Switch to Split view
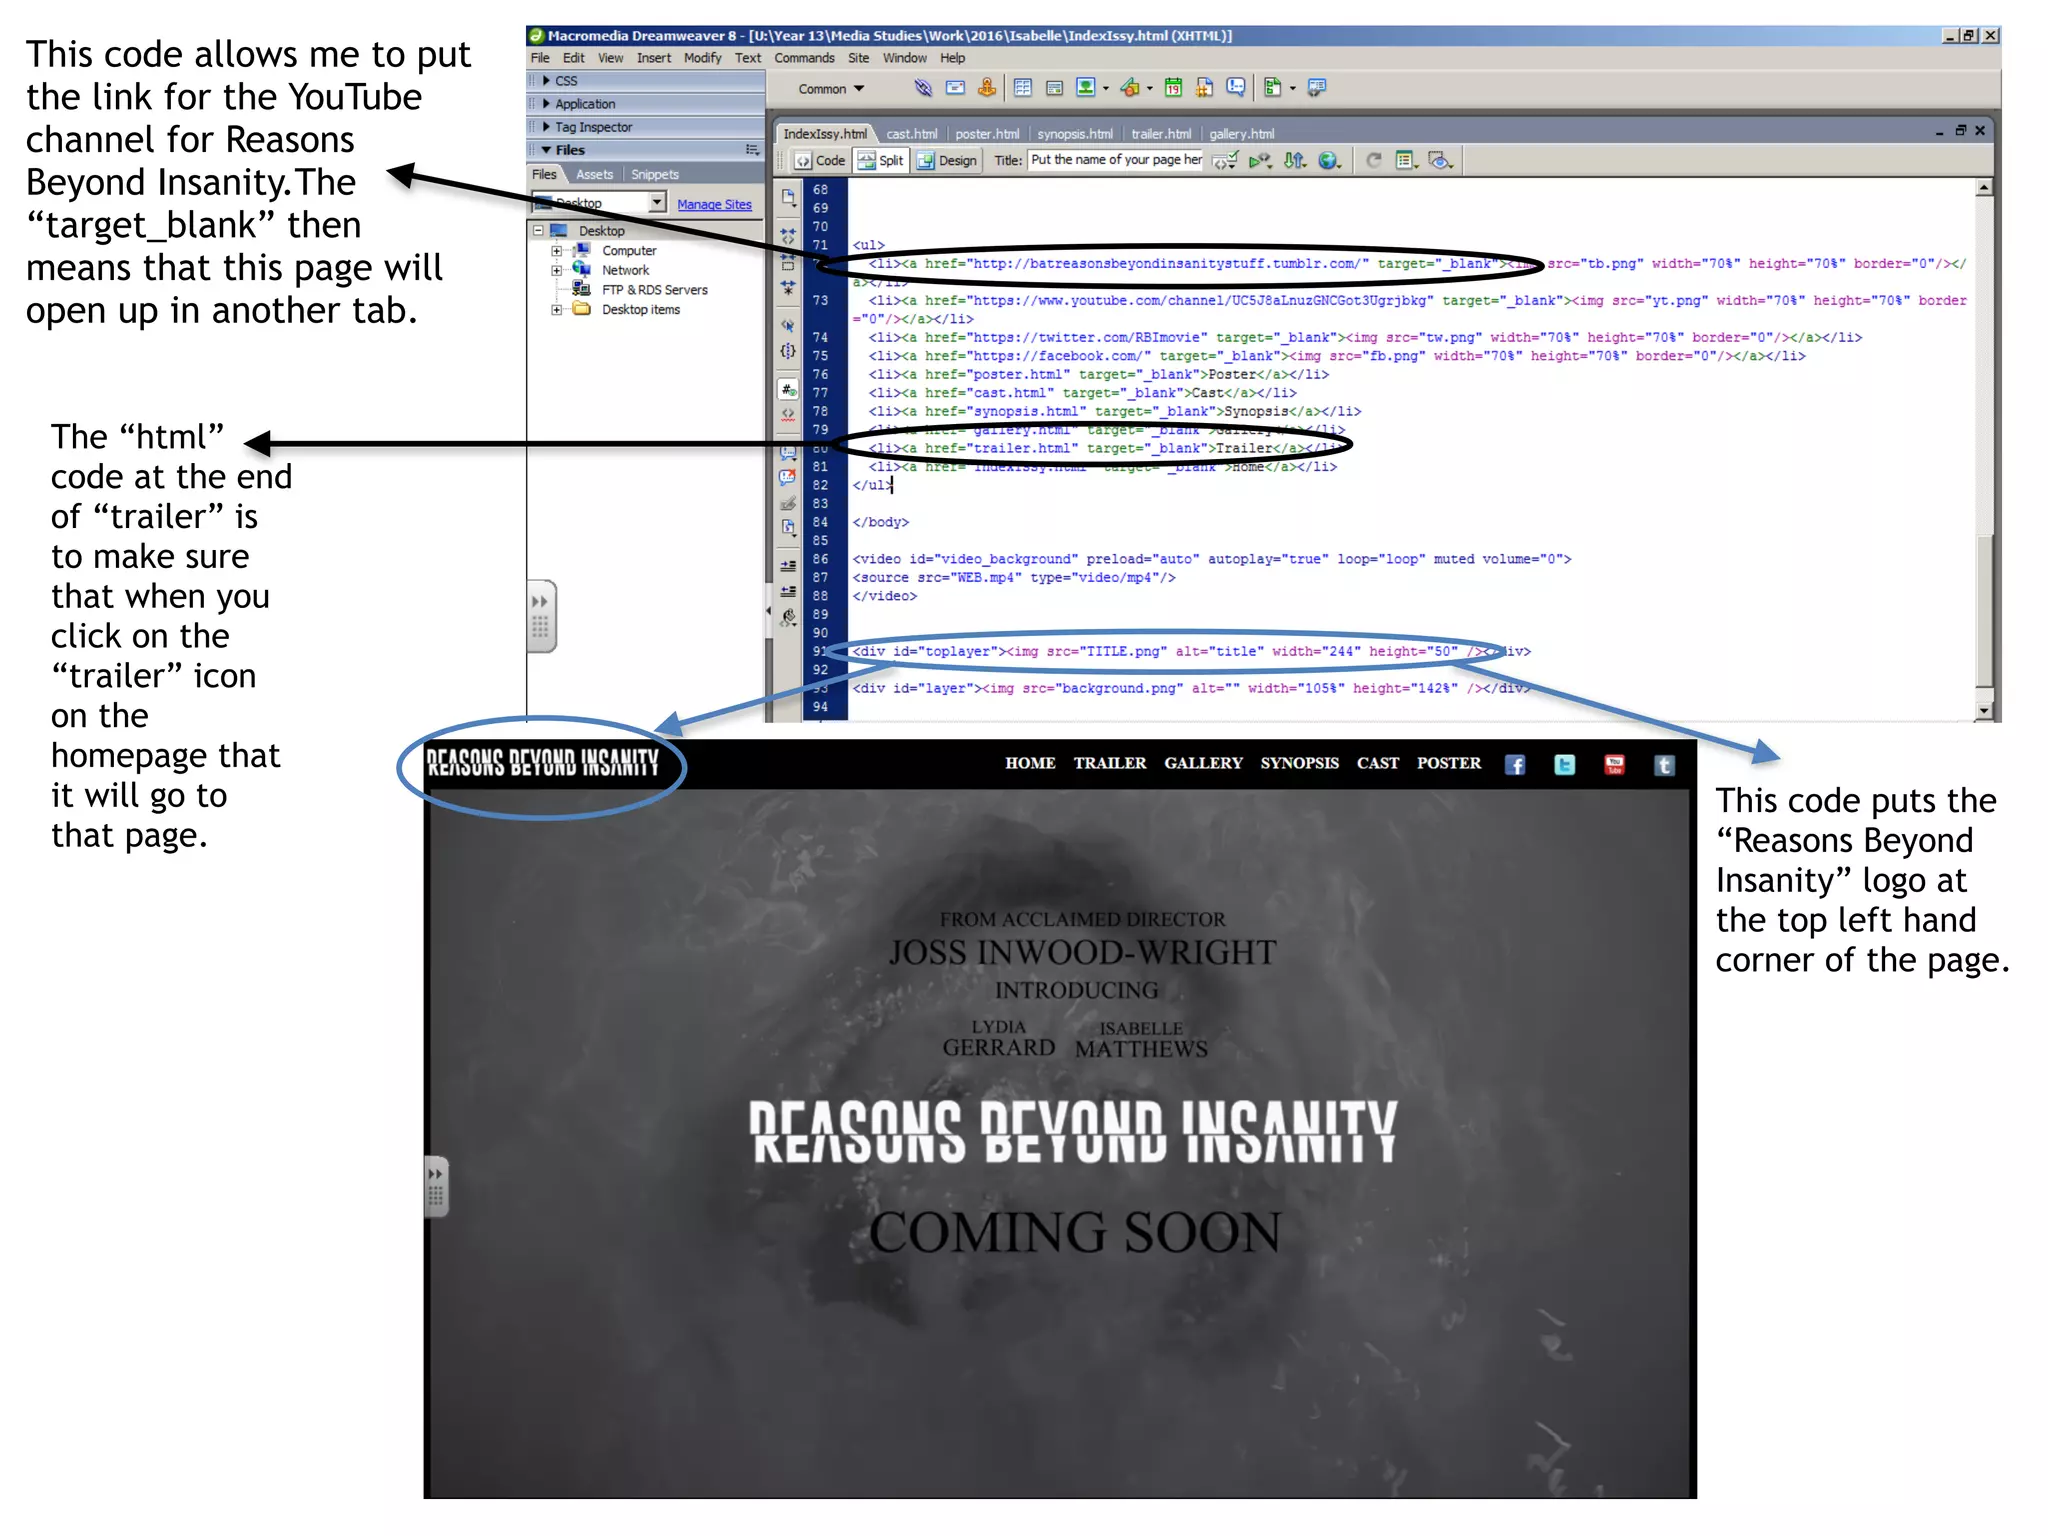 pyautogui.click(x=881, y=160)
